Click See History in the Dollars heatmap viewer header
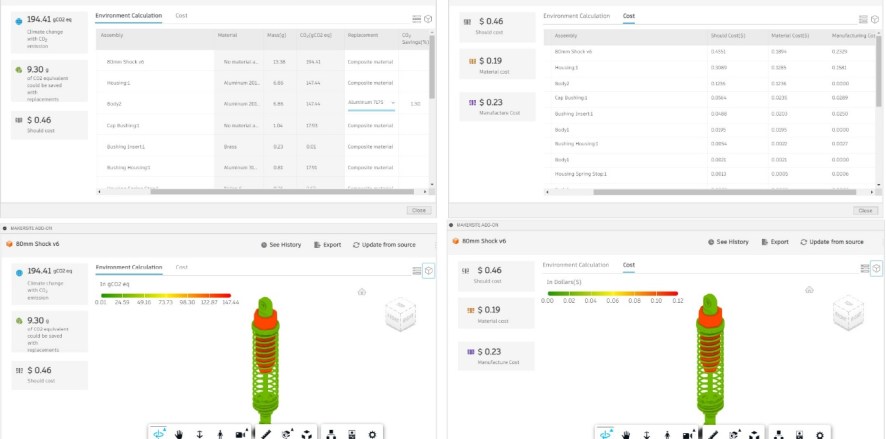886x439 pixels. point(728,242)
